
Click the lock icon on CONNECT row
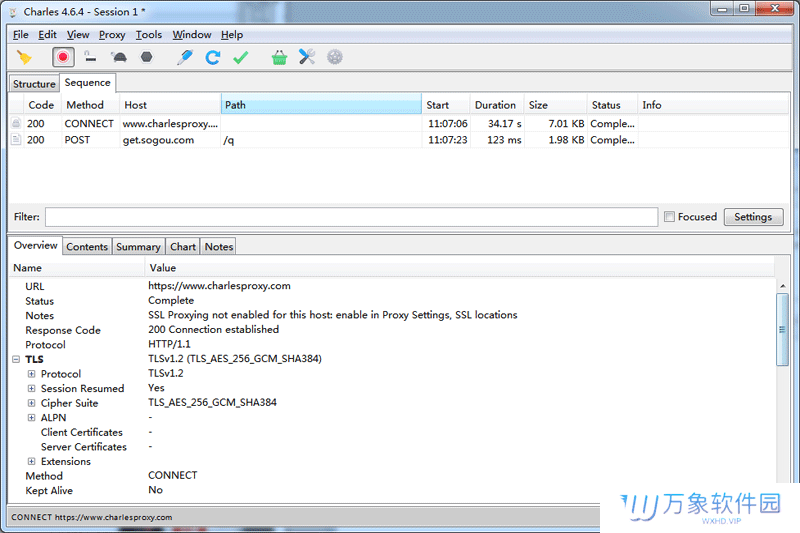click(x=16, y=123)
